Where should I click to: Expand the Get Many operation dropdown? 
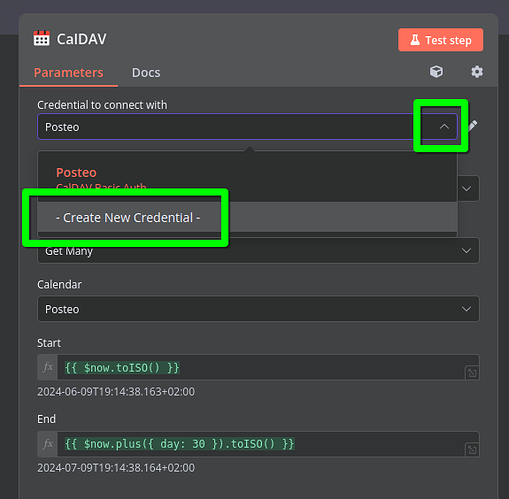click(466, 250)
